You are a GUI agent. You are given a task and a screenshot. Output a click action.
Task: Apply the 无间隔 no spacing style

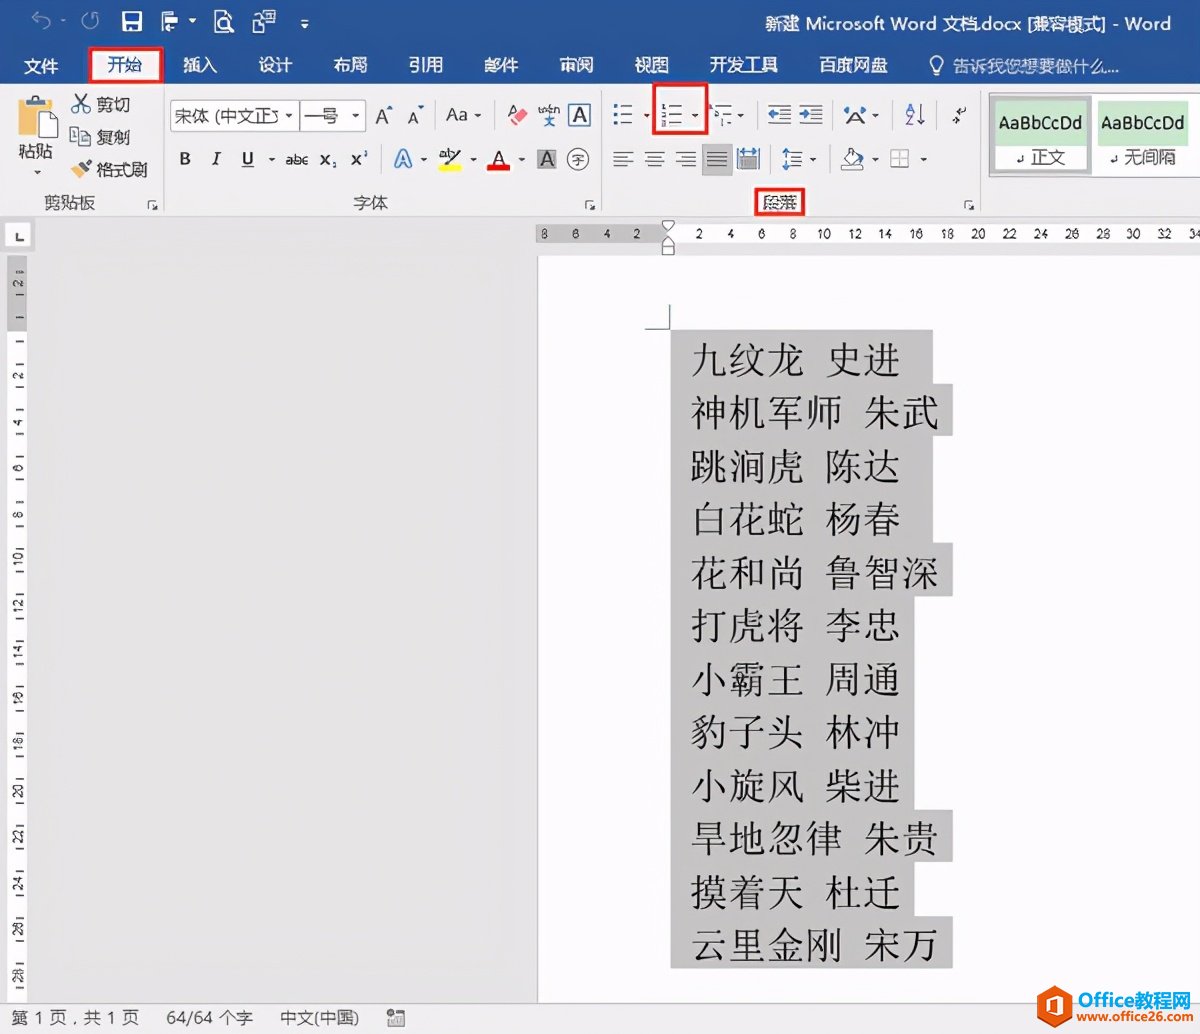1142,136
